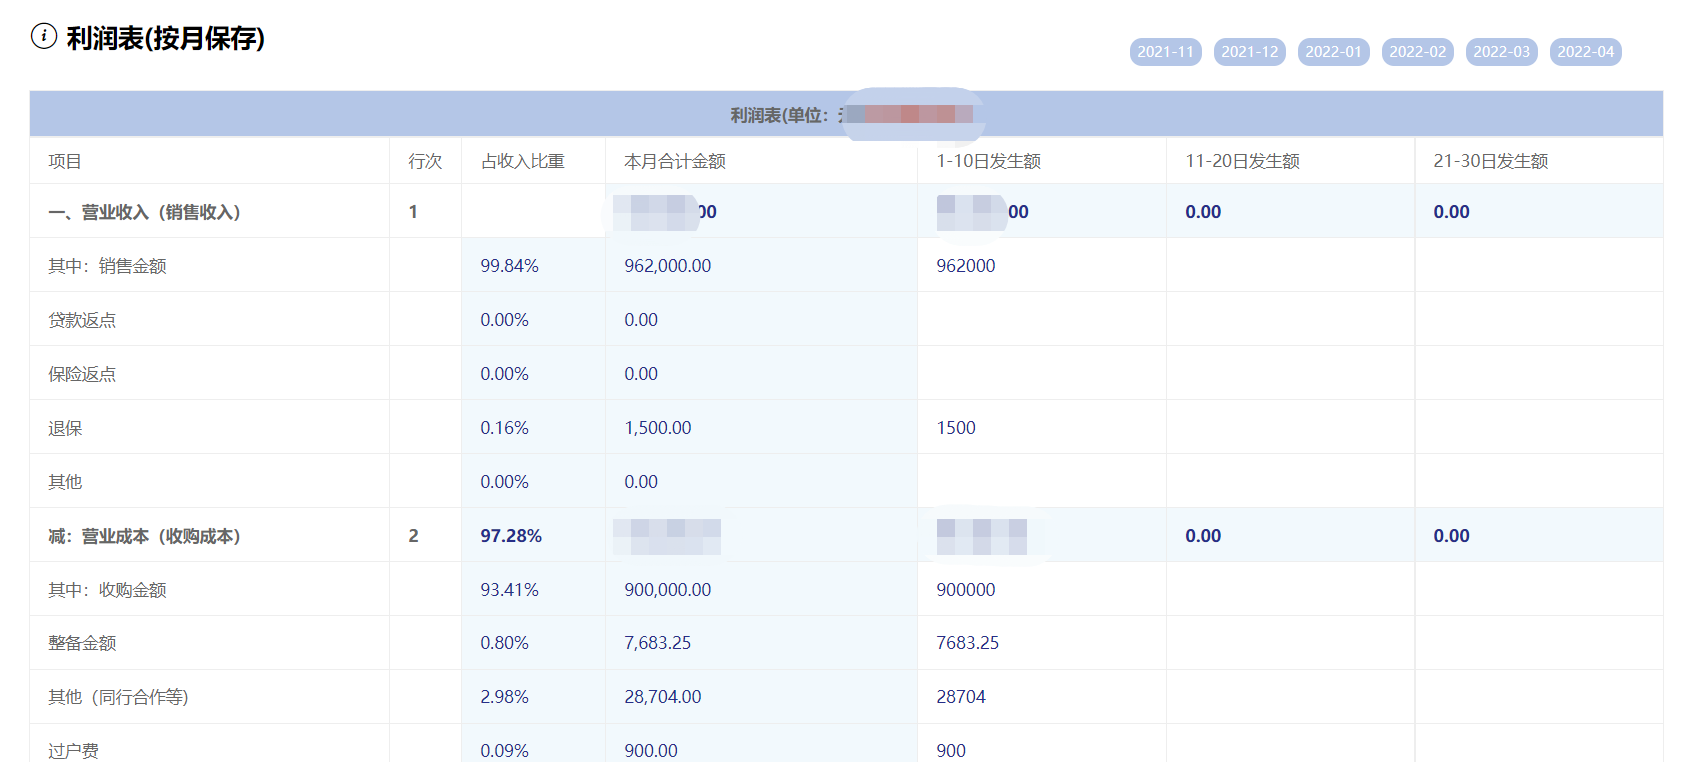This screenshot has width=1687, height=762.
Task: Open the 2022-01 month report
Action: click(x=1333, y=52)
